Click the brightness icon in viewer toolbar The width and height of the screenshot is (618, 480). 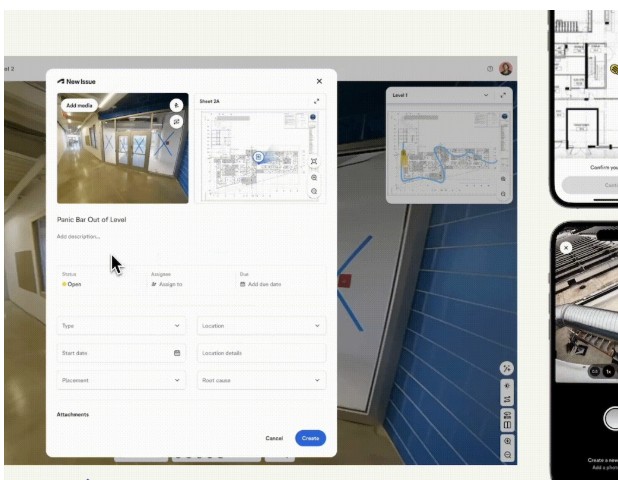[507, 386]
